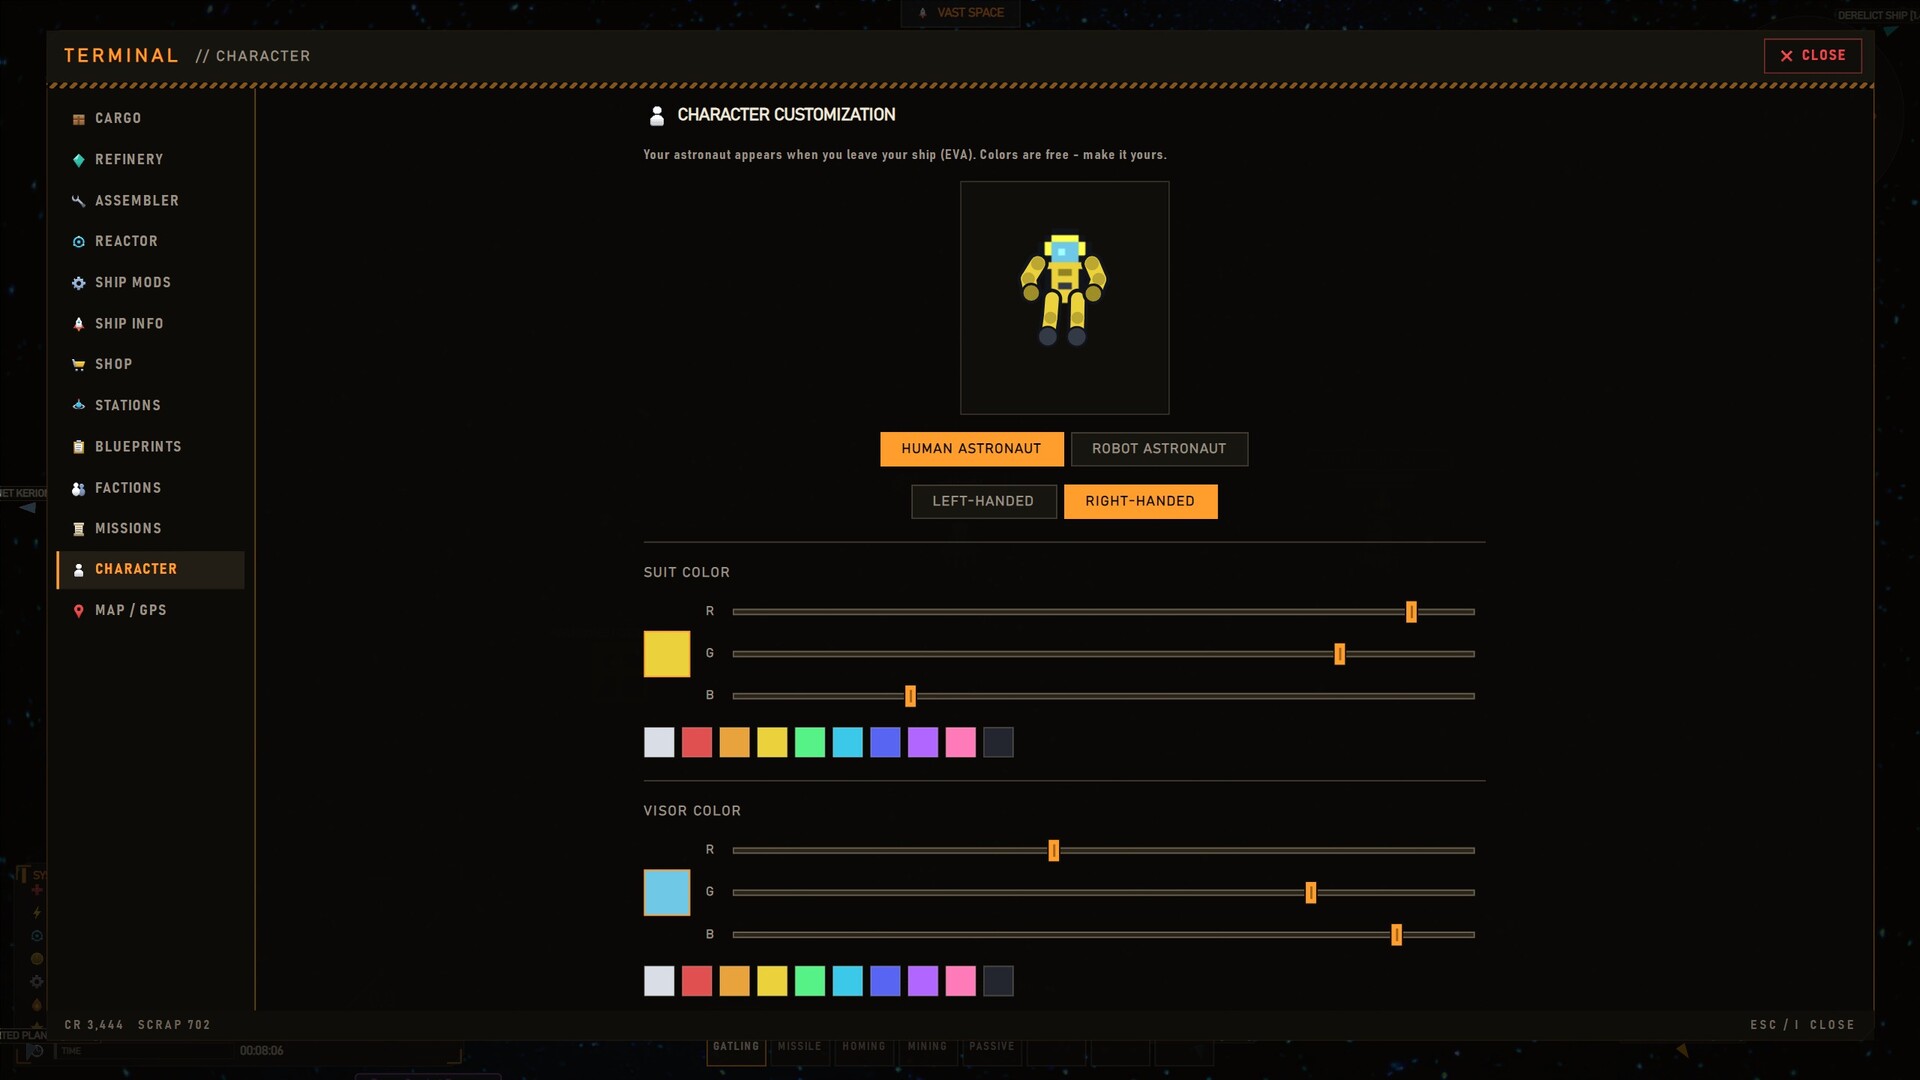Click the Ship Info rocket icon
The image size is (1920, 1080).
[78, 324]
